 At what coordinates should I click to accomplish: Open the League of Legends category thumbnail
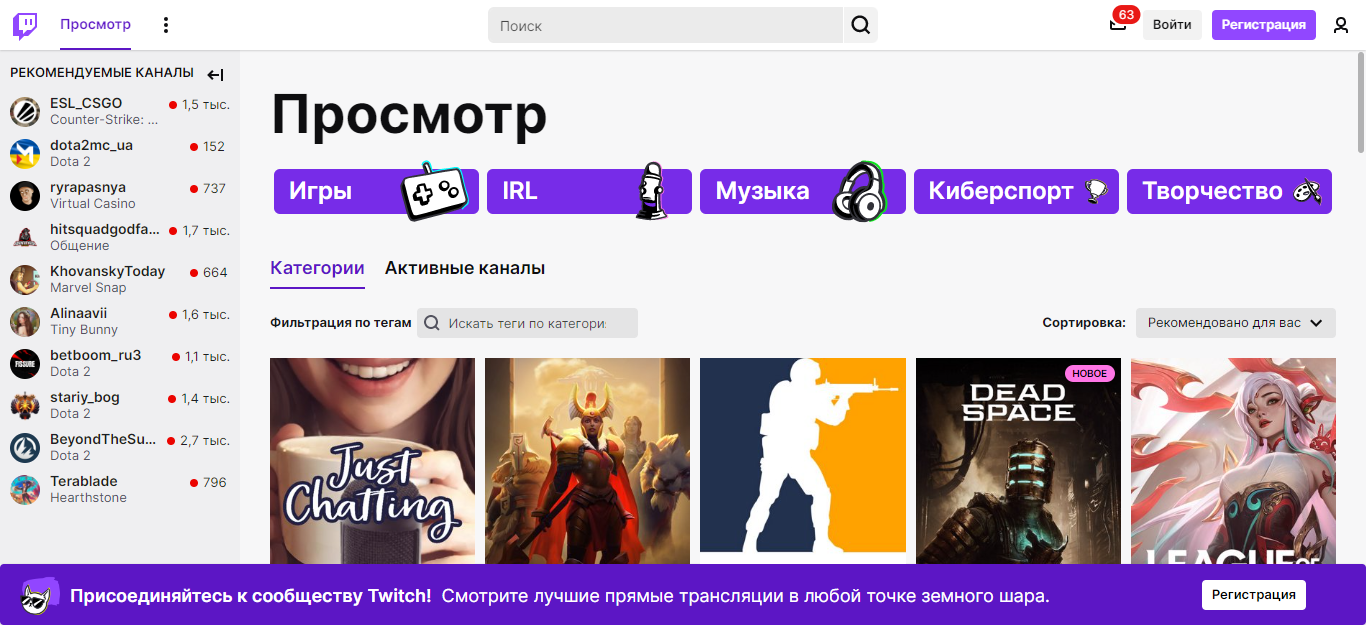1233,461
